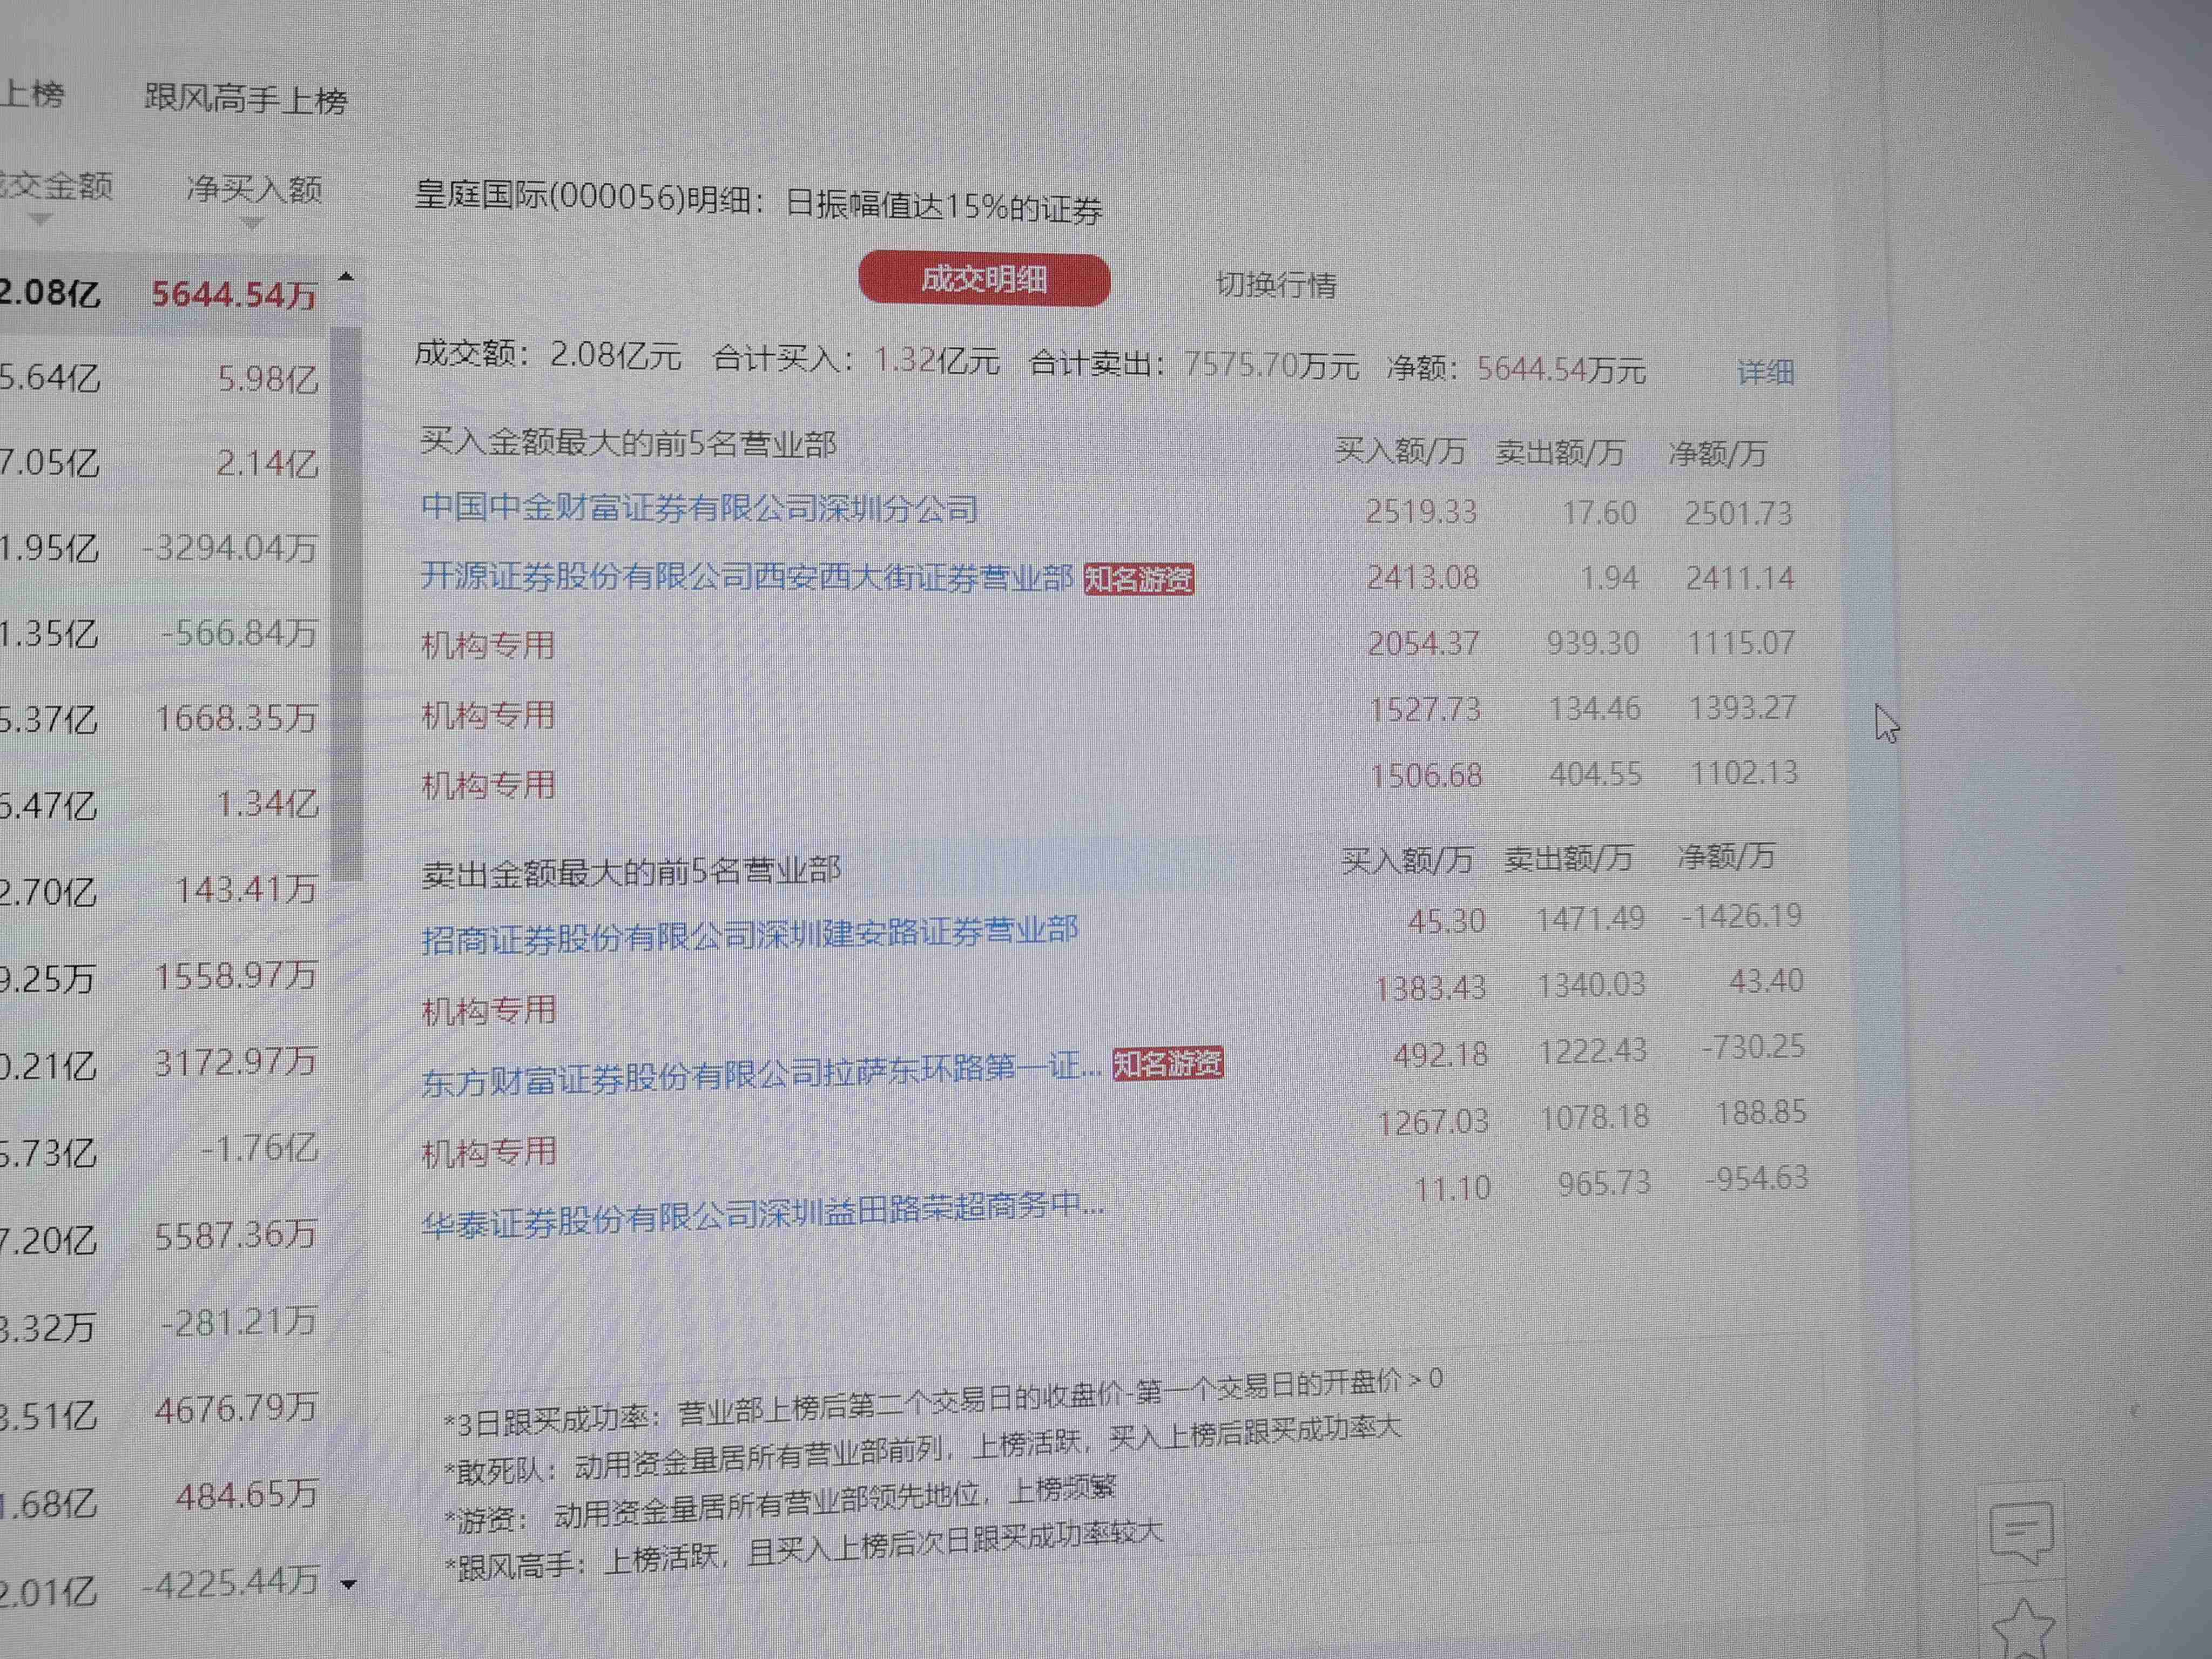Screen dimensions: 2212x1659
Task: Click the scrollbar up arrow in list
Action: 346,276
